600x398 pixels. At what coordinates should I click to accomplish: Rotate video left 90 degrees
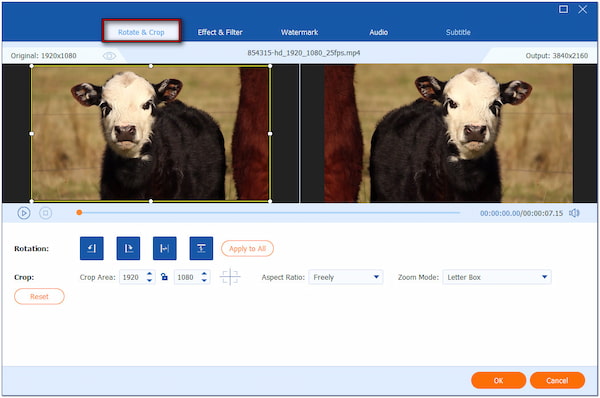(x=92, y=248)
